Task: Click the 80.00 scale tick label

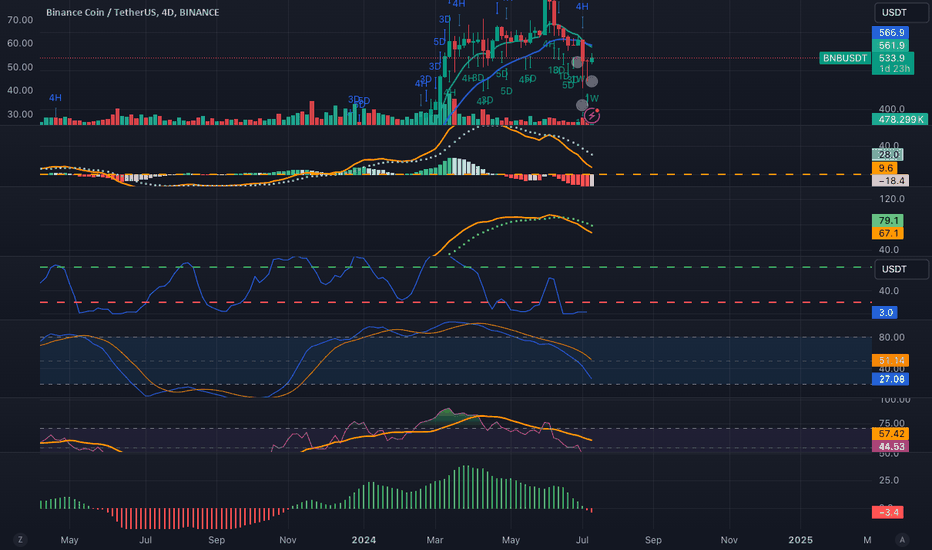Action: tap(892, 337)
